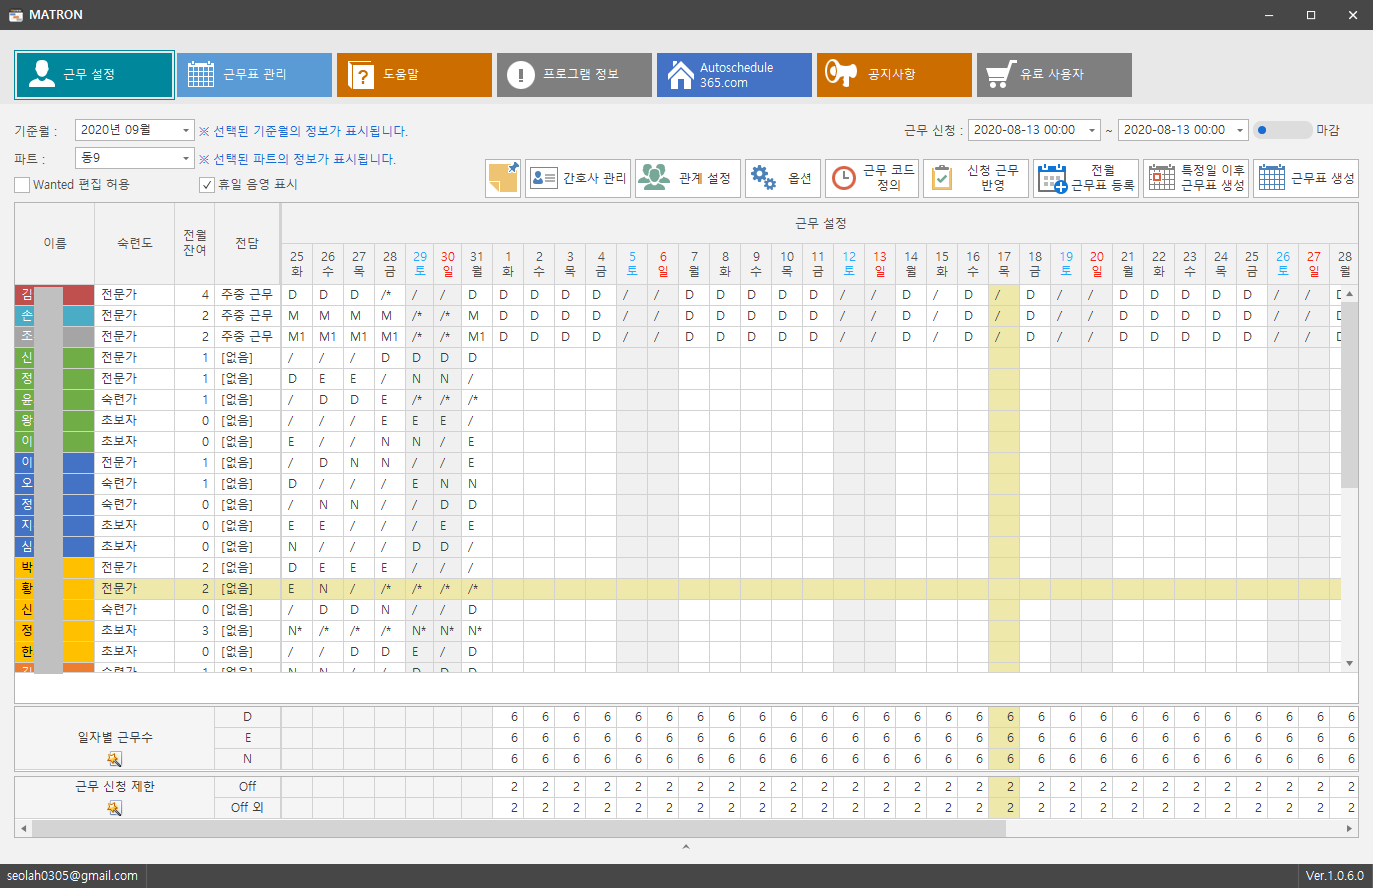
Task: Click the schedule grid vertical scrollbar
Action: click(1349, 395)
